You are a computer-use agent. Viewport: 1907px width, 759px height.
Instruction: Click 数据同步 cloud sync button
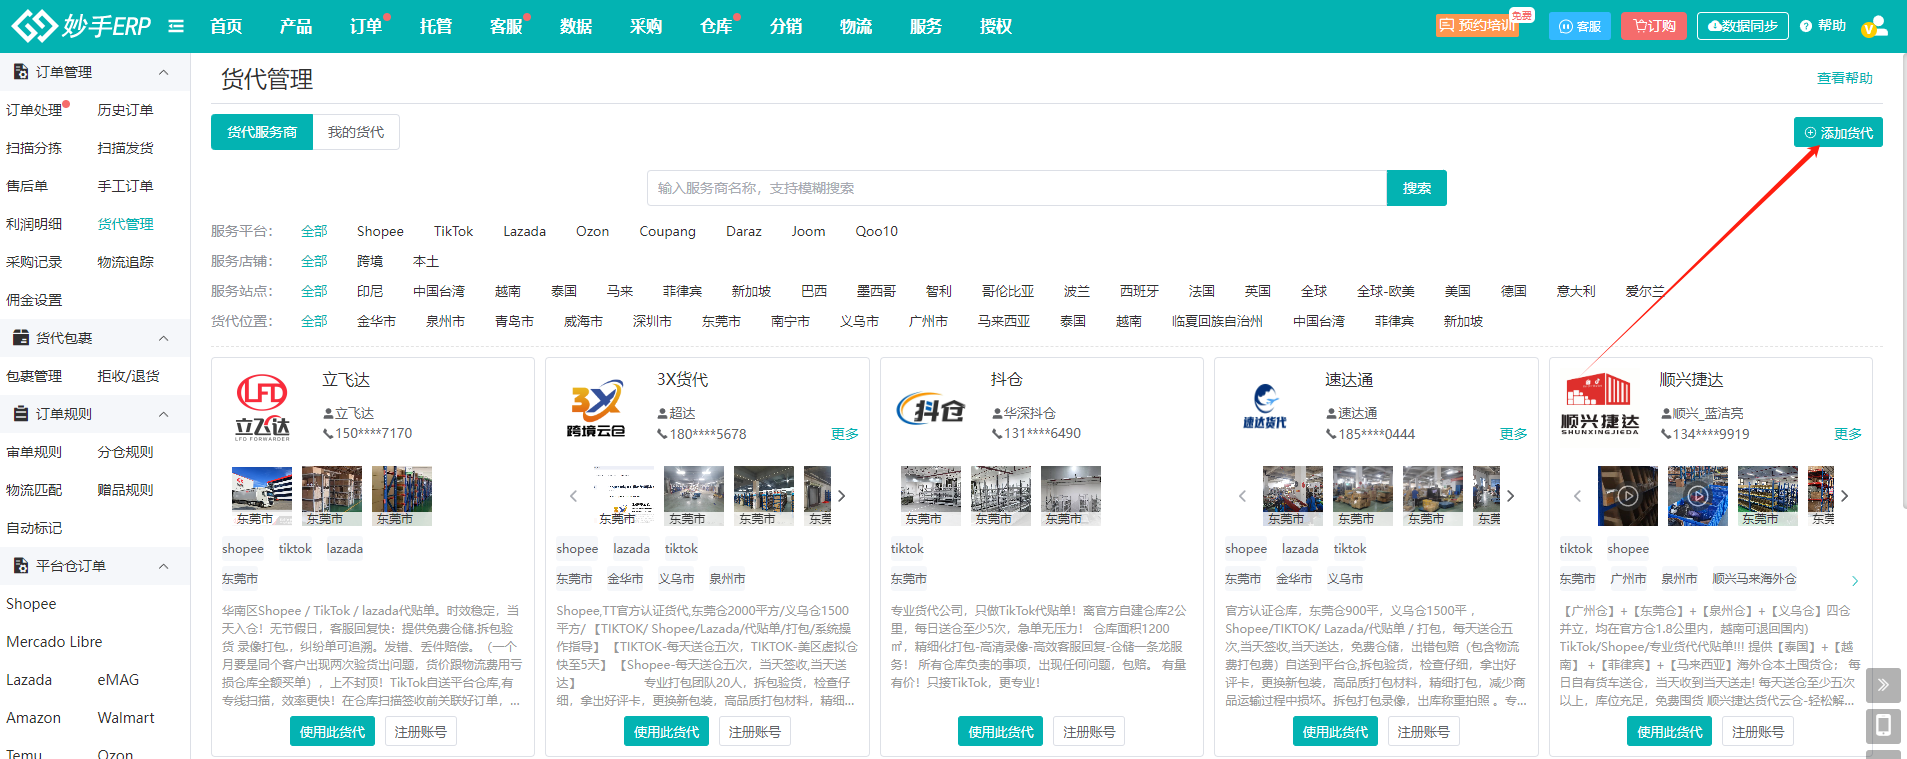click(1742, 26)
